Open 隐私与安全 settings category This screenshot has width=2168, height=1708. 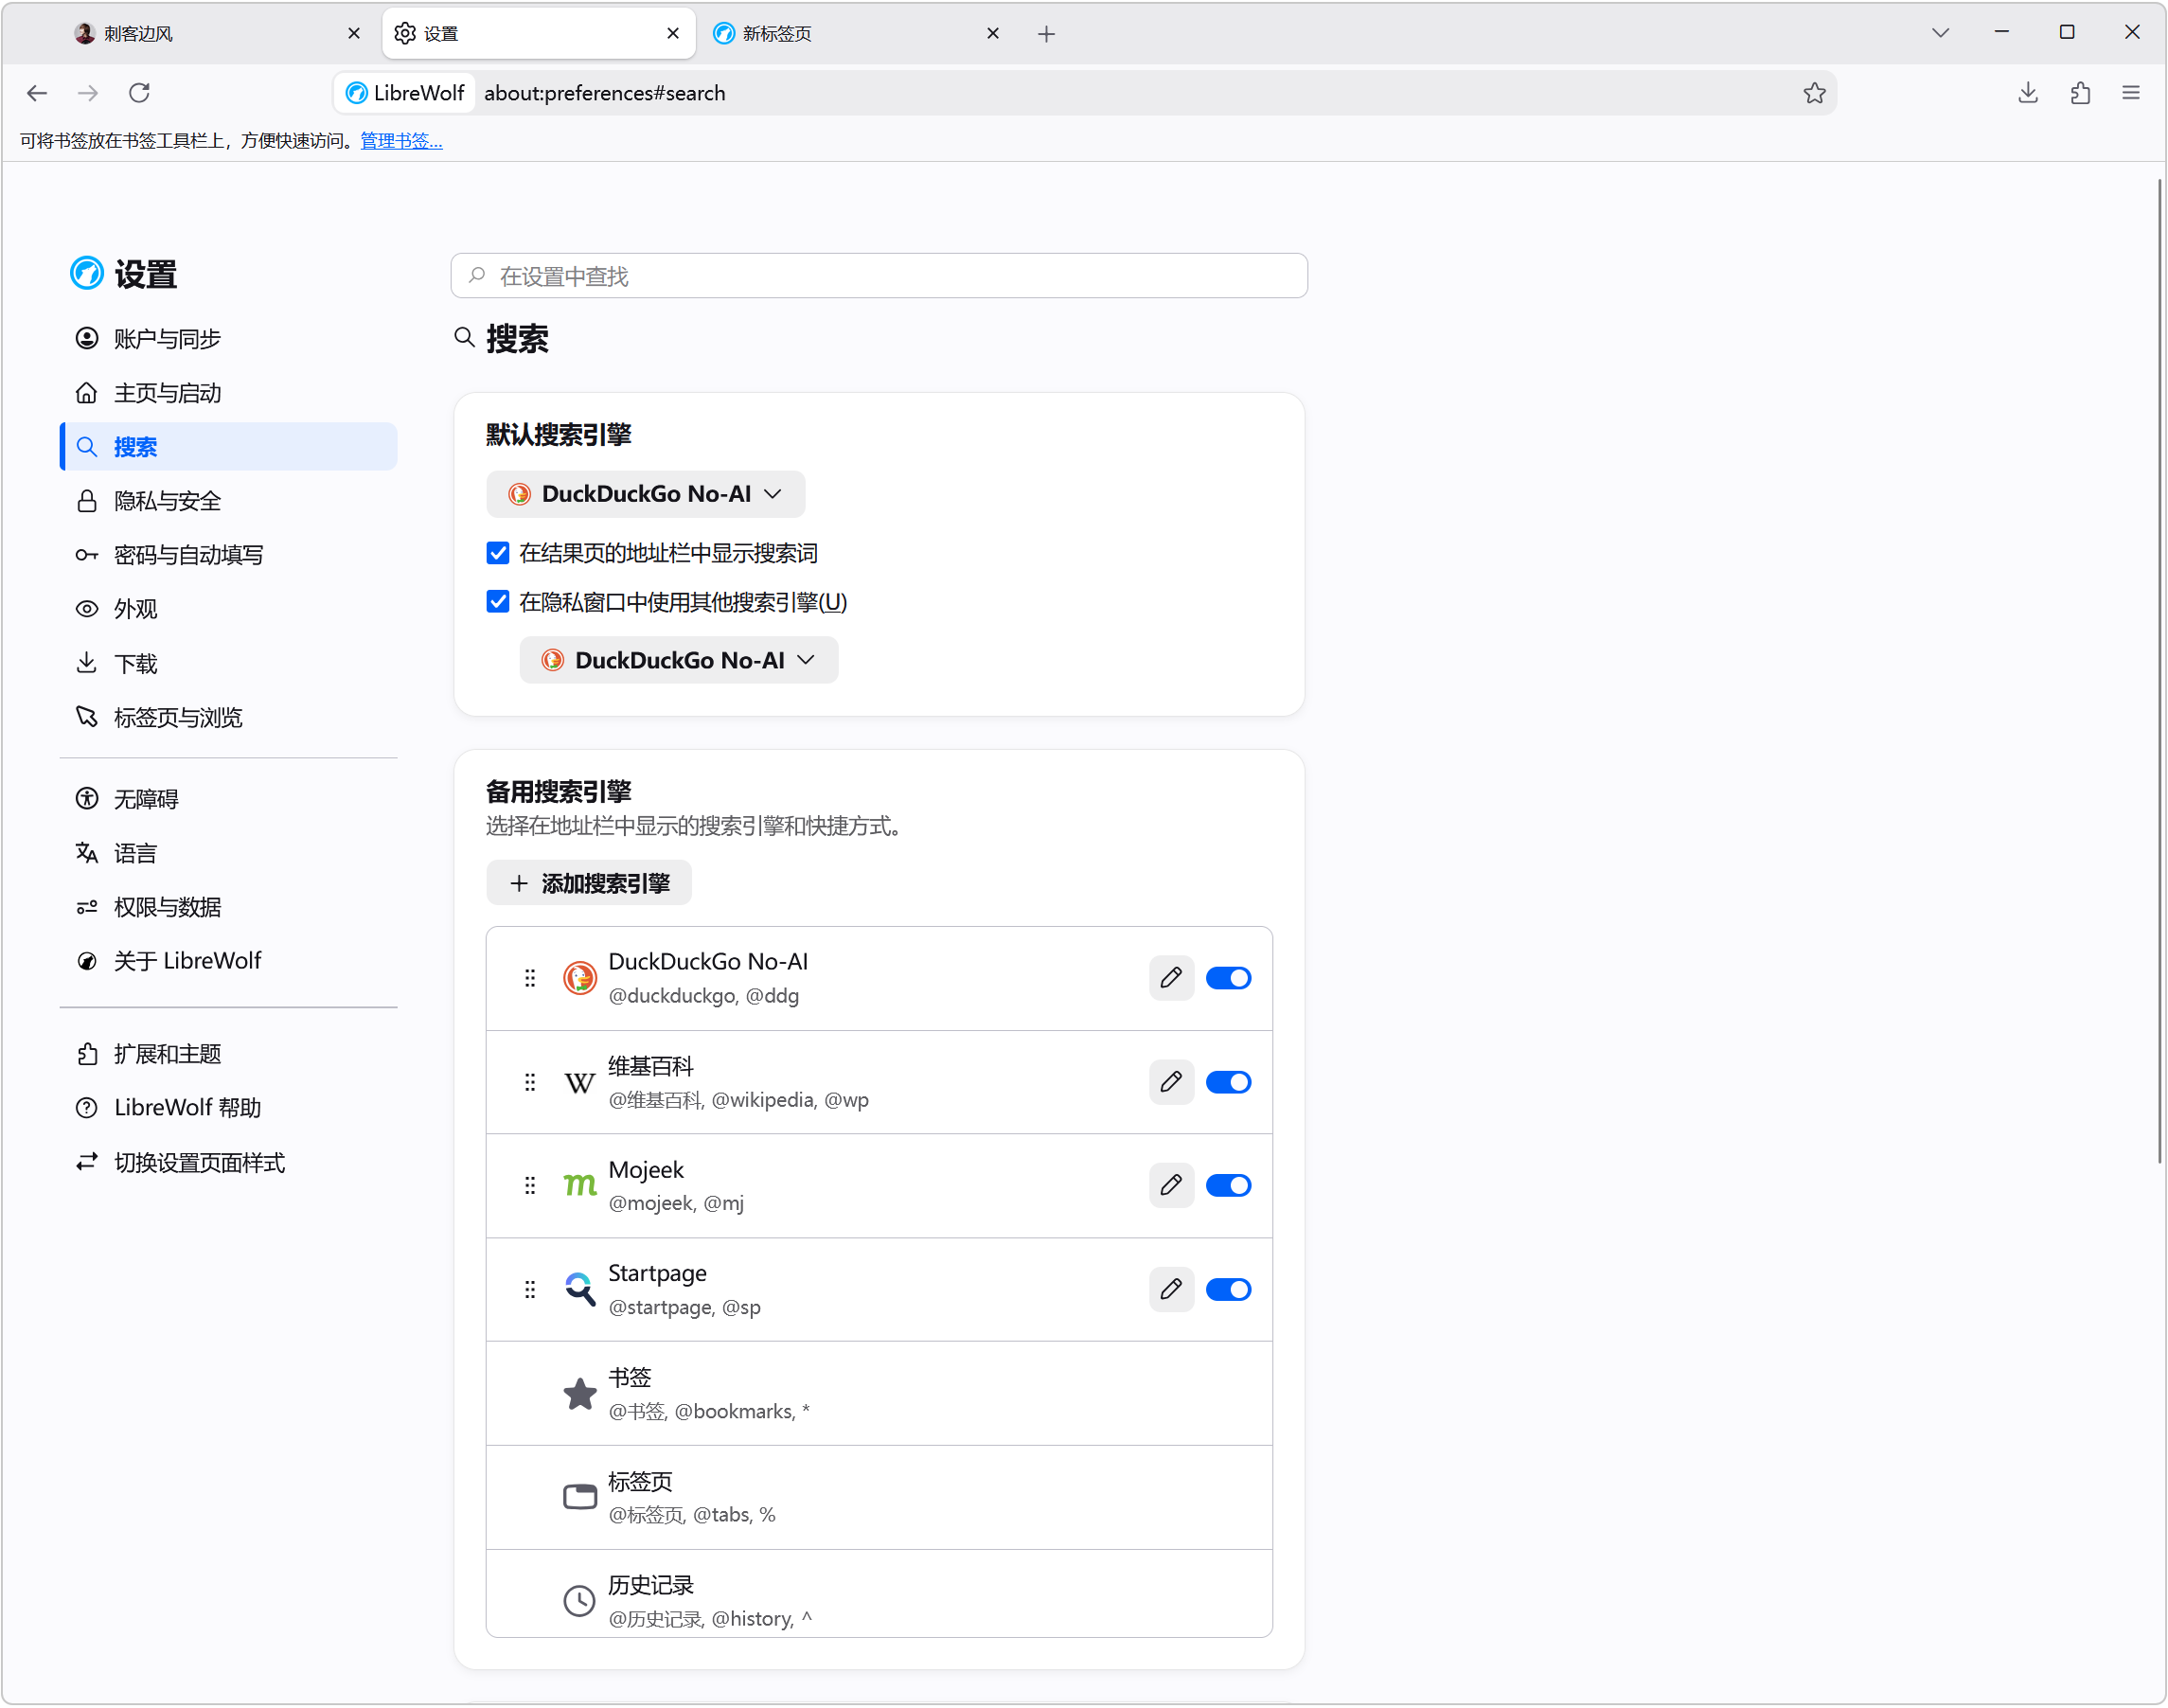(x=229, y=501)
